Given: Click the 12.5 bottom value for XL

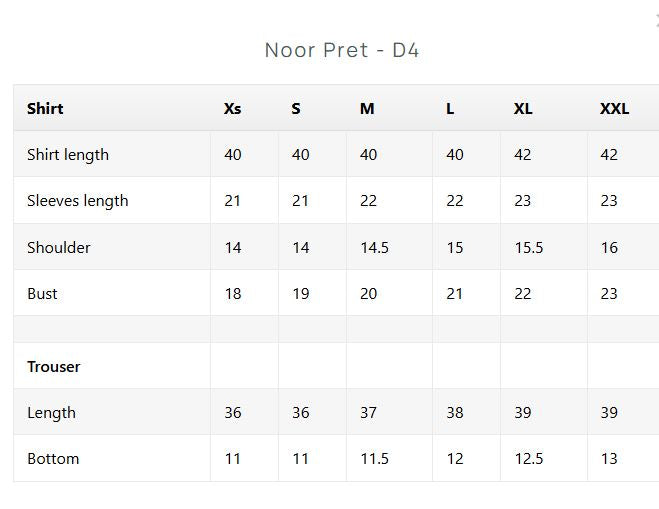Looking at the screenshot, I should tap(528, 459).
